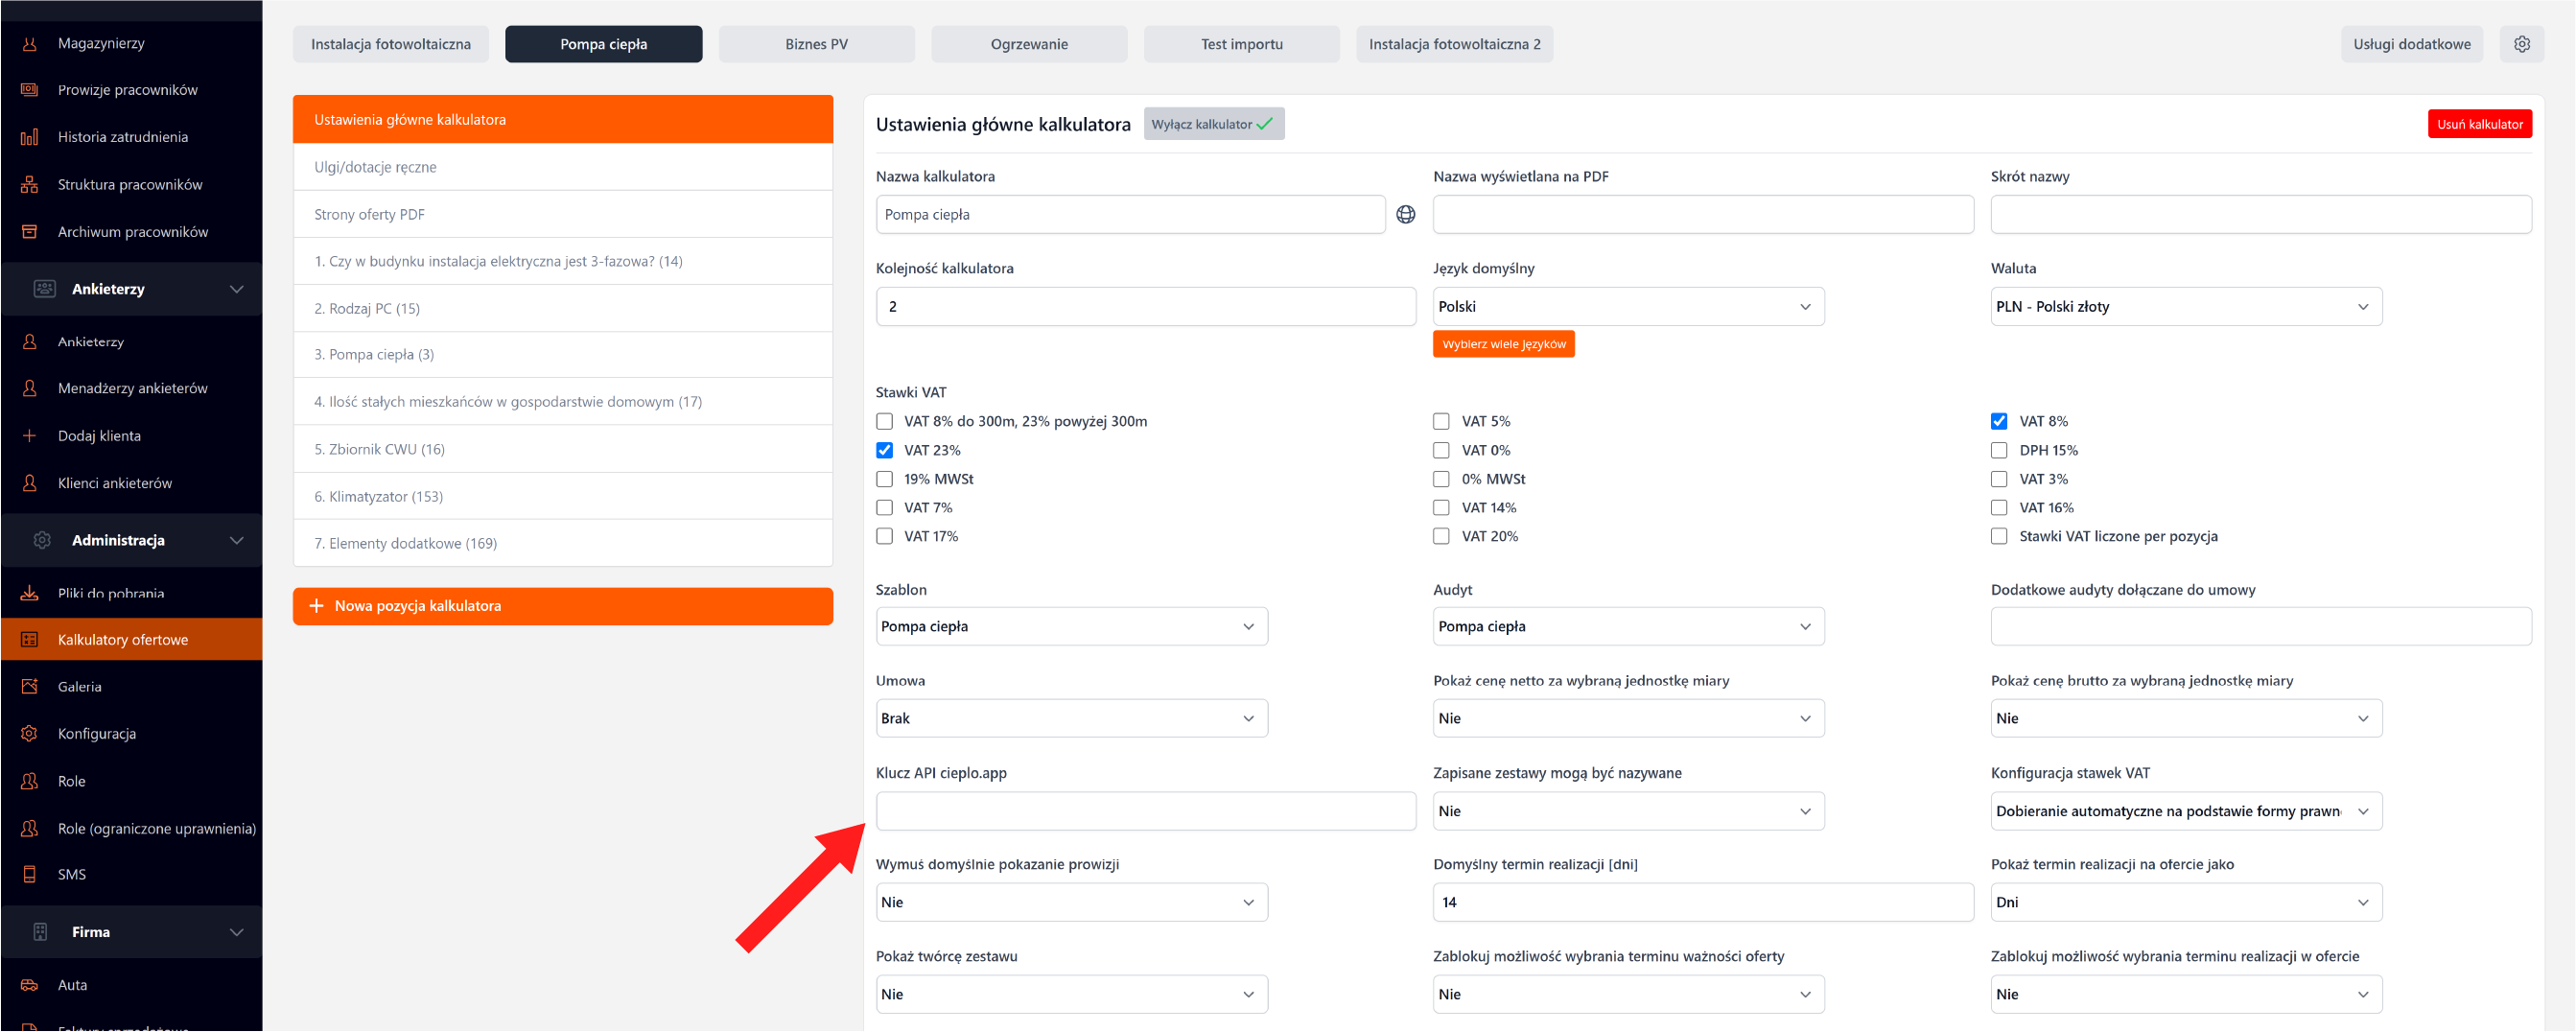Click the Wybierz wiele języków button
The width and height of the screenshot is (2576, 1032).
click(x=1503, y=344)
